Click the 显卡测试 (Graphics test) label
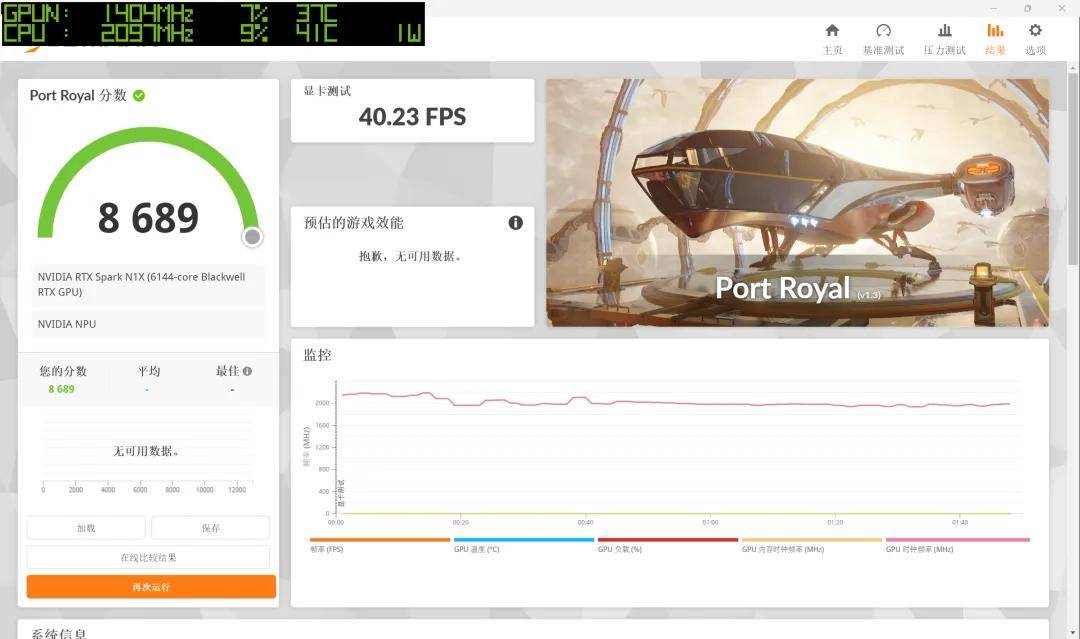Image resolution: width=1080 pixels, height=639 pixels. tap(327, 91)
